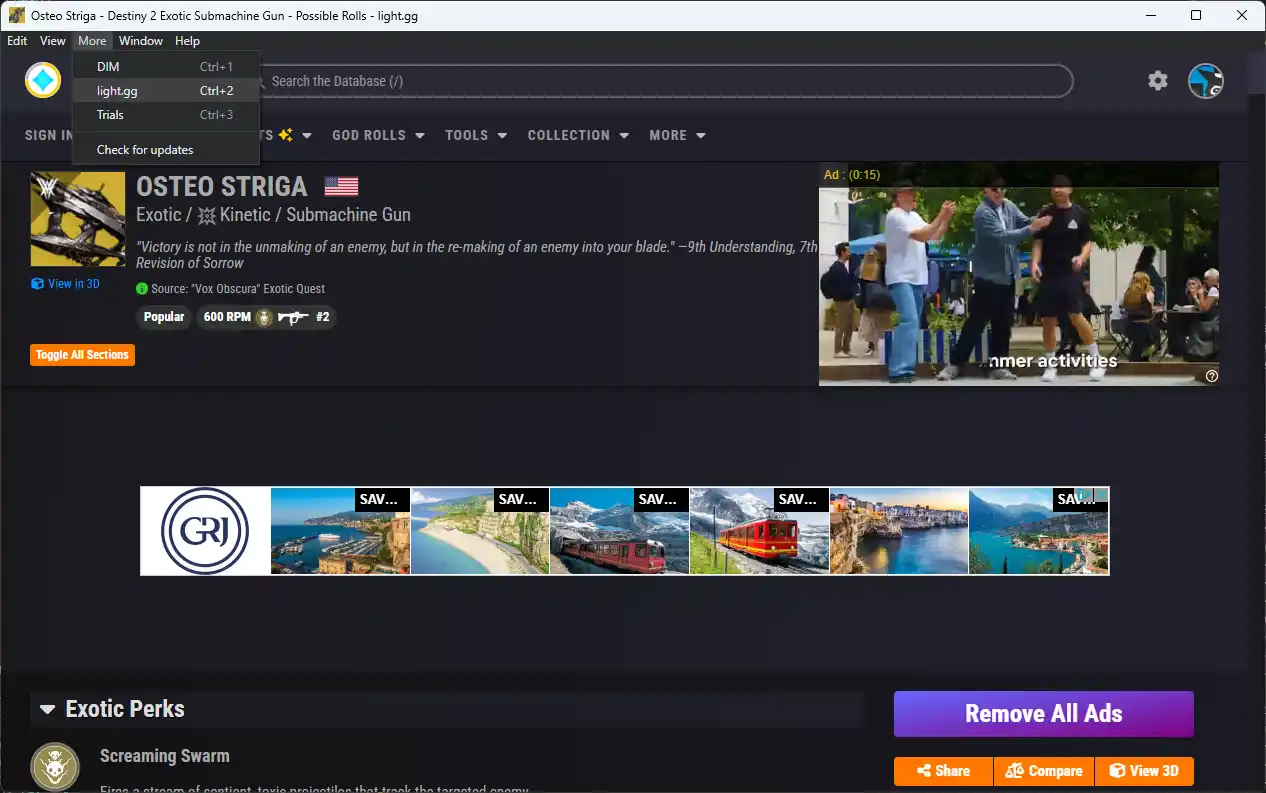Click the green Source info icon
1266x793 pixels.
point(142,289)
